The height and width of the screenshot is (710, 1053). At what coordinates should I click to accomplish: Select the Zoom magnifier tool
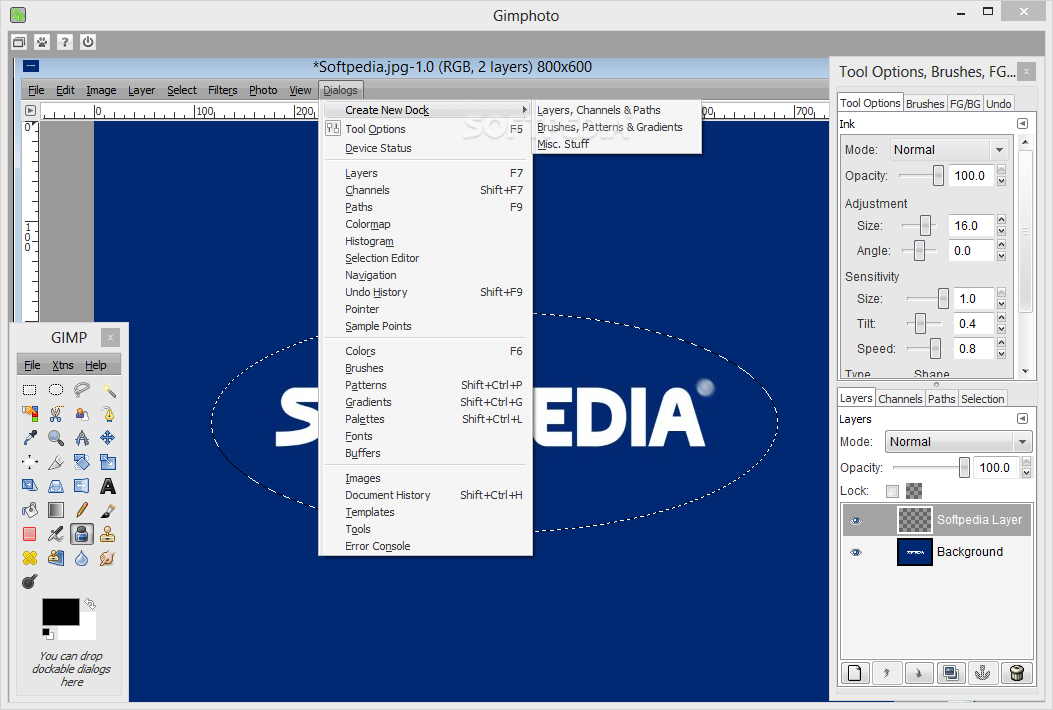pos(56,438)
